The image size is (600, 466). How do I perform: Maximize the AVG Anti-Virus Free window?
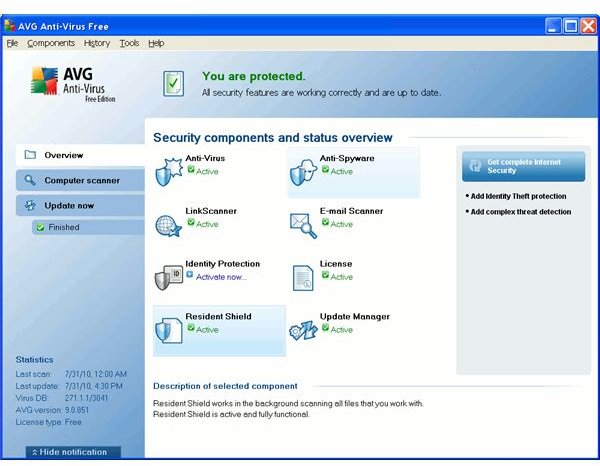click(571, 26)
